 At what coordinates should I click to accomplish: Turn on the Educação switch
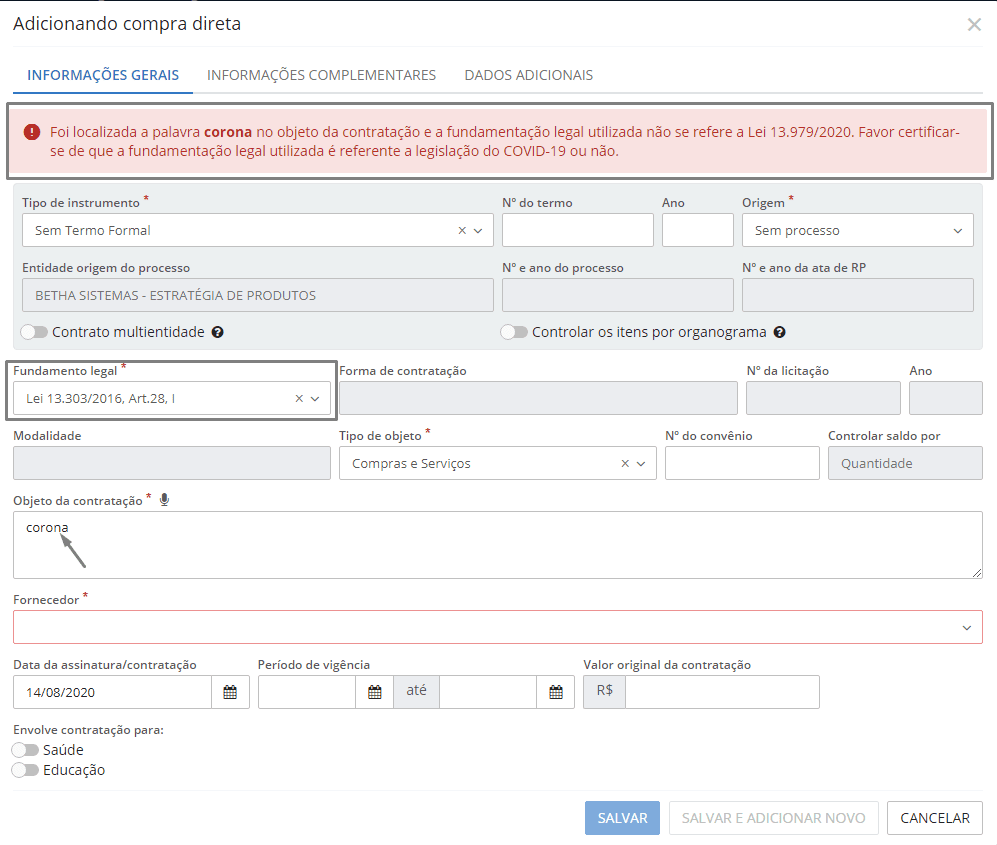pyautogui.click(x=25, y=770)
